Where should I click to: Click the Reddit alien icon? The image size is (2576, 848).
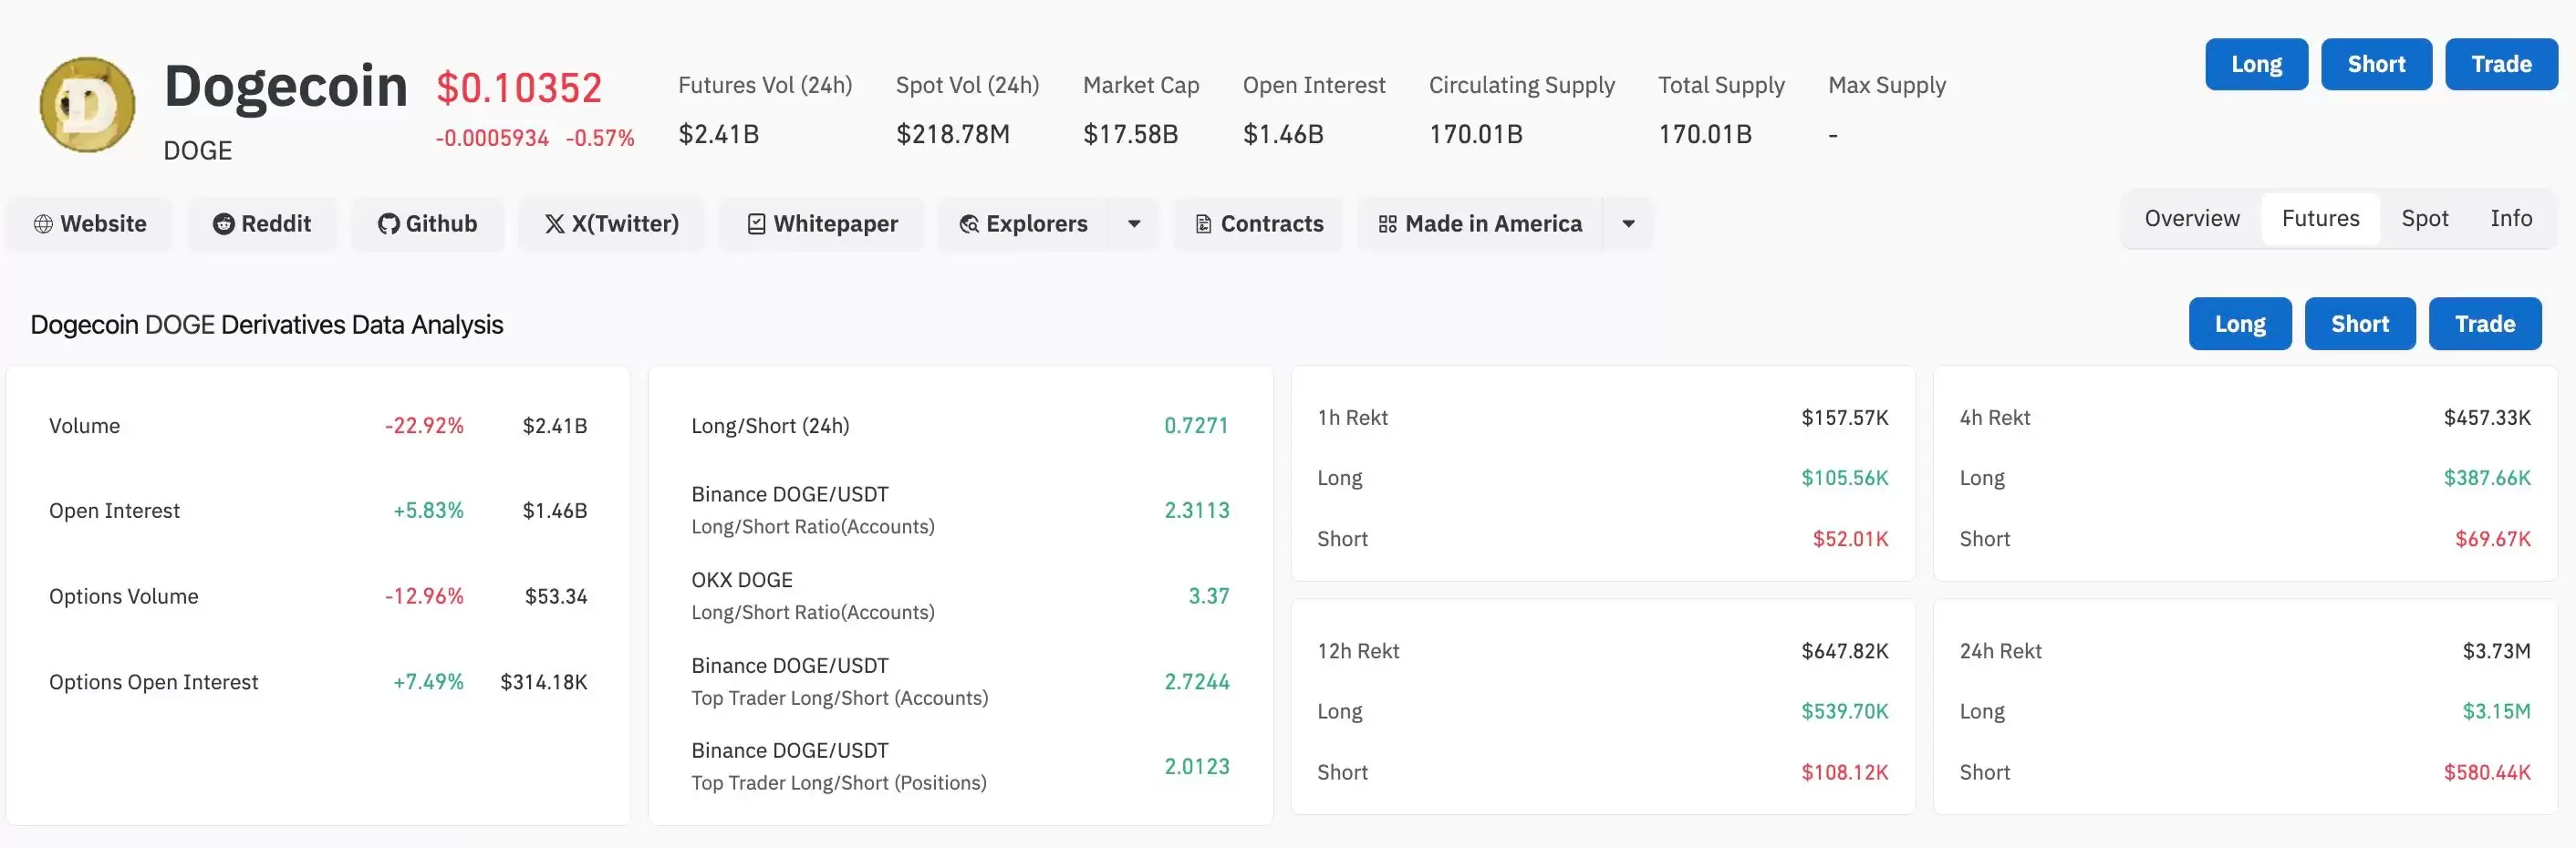point(223,224)
